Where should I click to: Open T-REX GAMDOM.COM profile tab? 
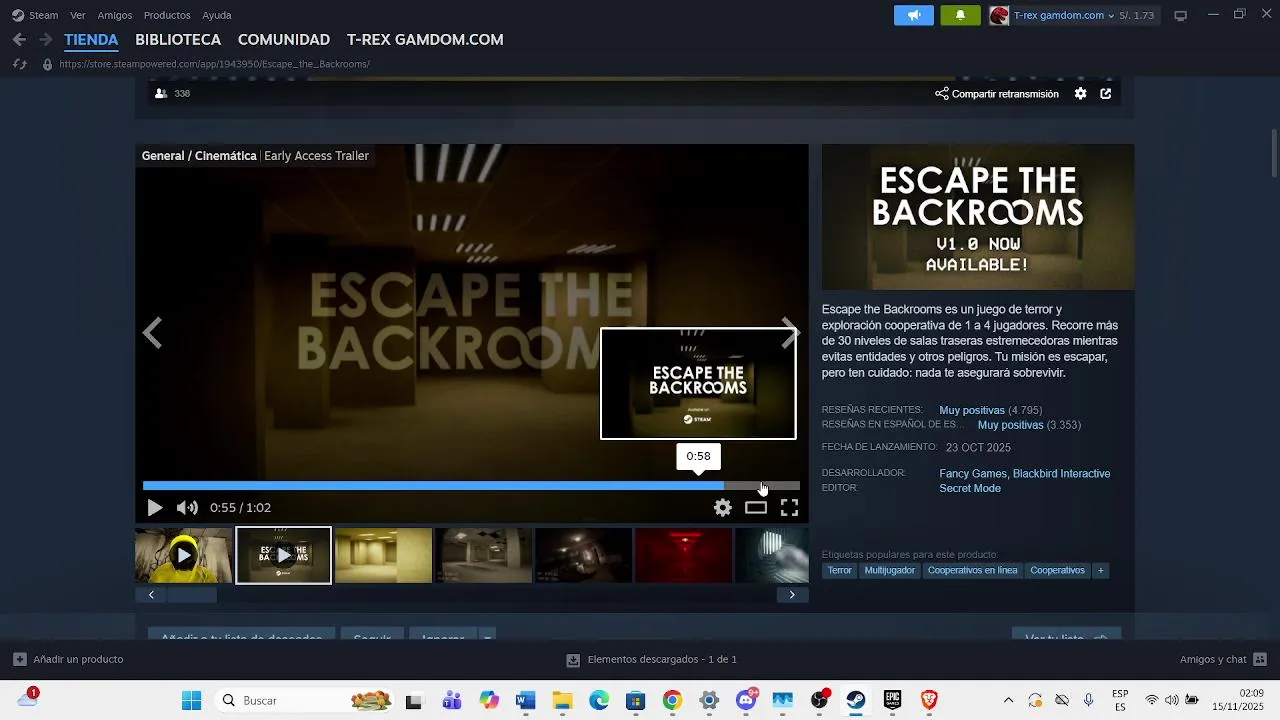(425, 40)
